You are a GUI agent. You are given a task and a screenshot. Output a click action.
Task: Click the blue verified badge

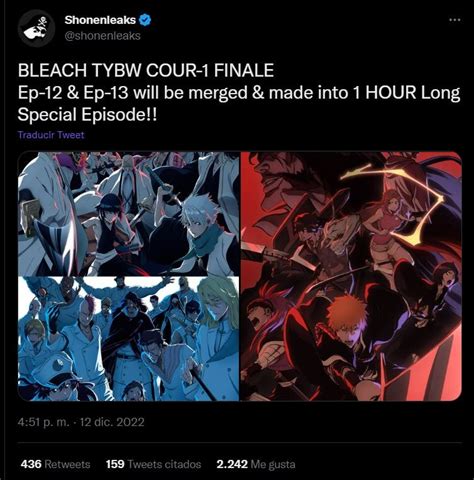145,20
